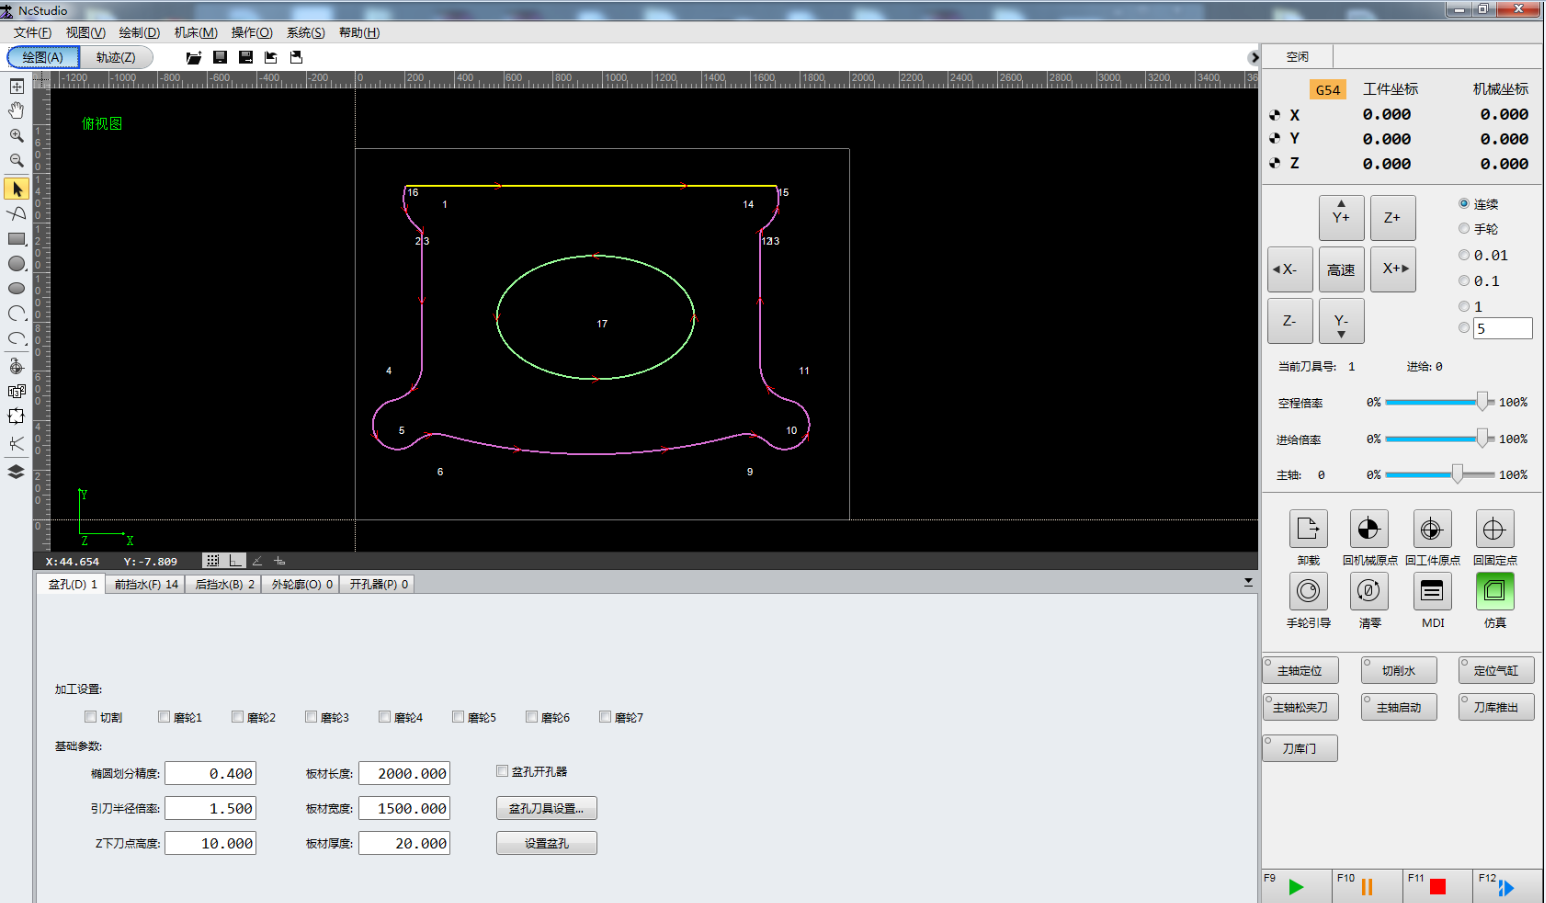The image size is (1546, 903).
Task: Enable the 磨轮5 checkbox
Action: coord(458,717)
